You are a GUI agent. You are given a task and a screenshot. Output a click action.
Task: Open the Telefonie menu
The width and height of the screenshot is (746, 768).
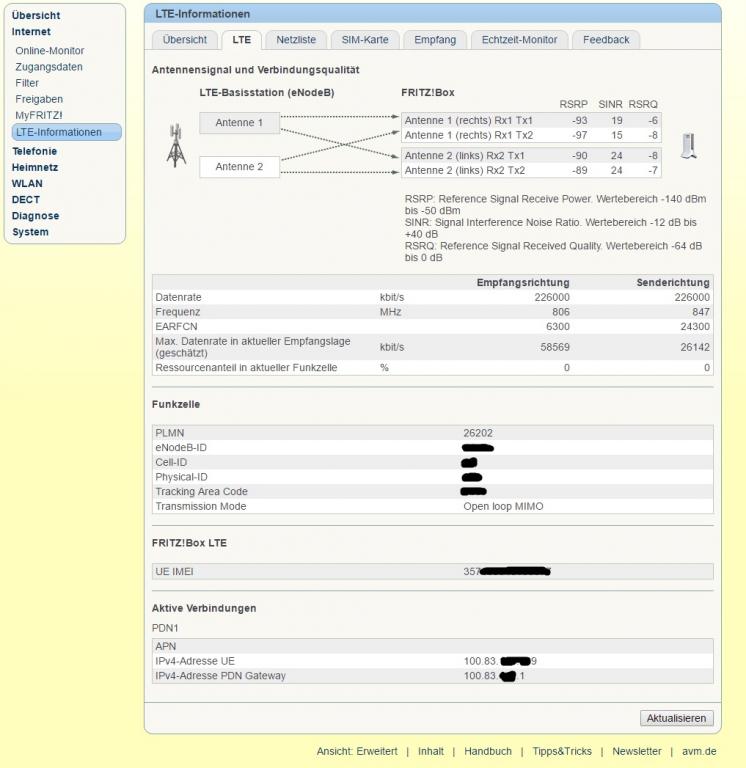tap(34, 151)
